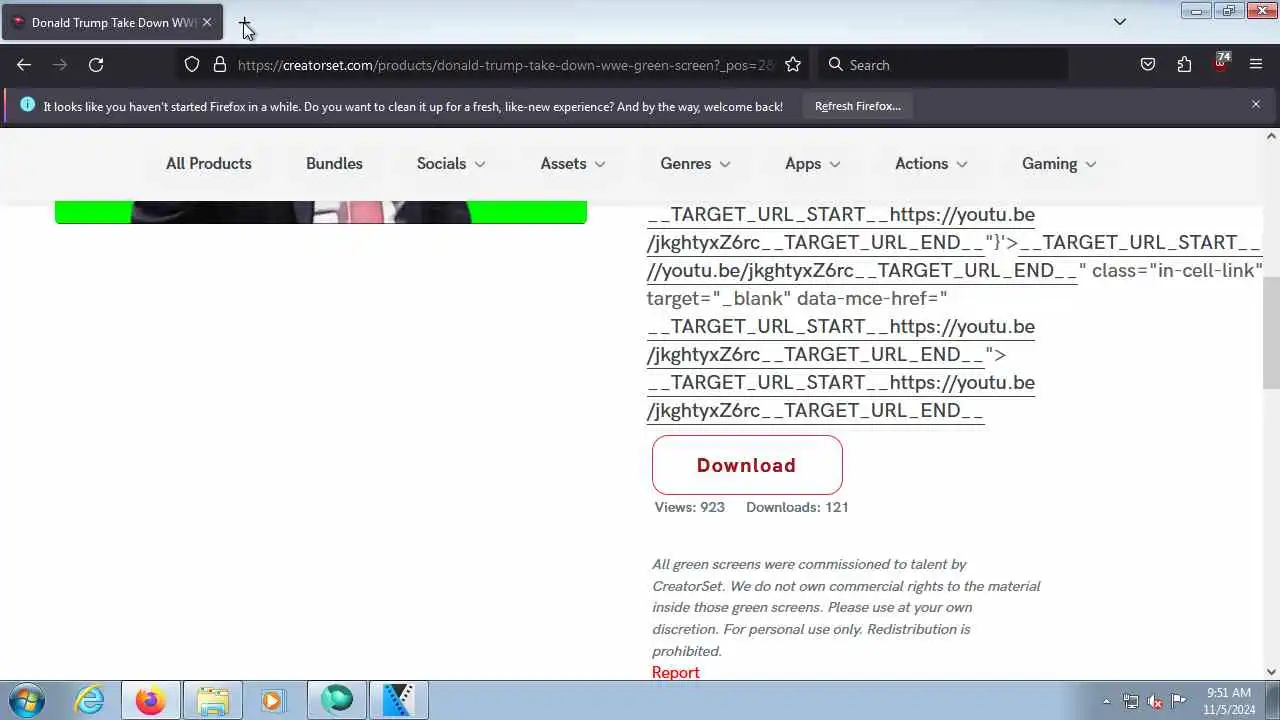Open Firefox application menu
The image size is (1280, 720).
pyautogui.click(x=1256, y=65)
